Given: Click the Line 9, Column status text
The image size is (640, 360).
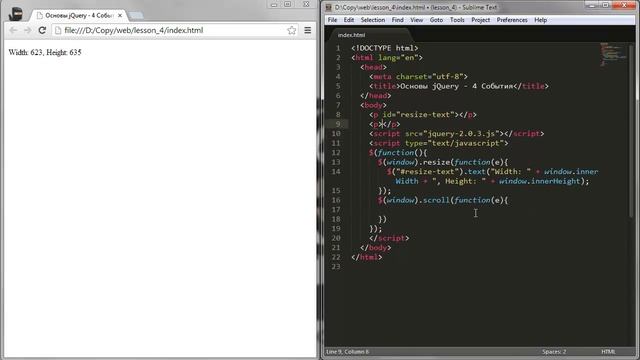Looking at the screenshot, I should [x=347, y=352].
